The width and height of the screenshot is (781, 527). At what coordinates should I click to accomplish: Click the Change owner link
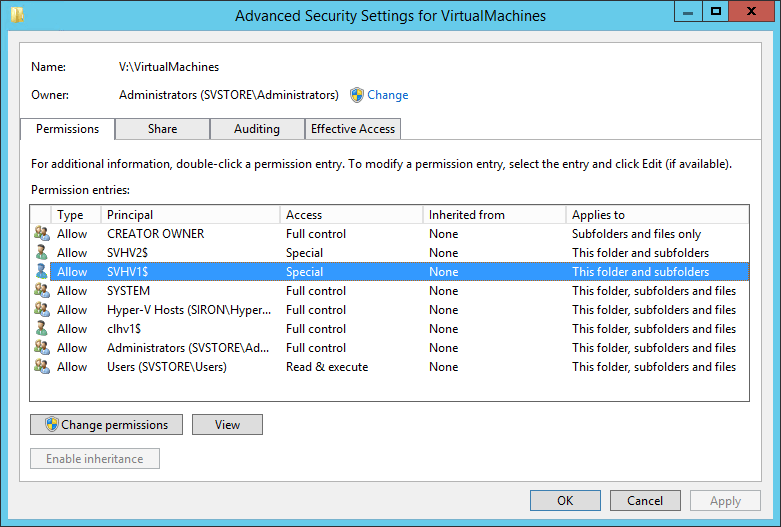388,95
